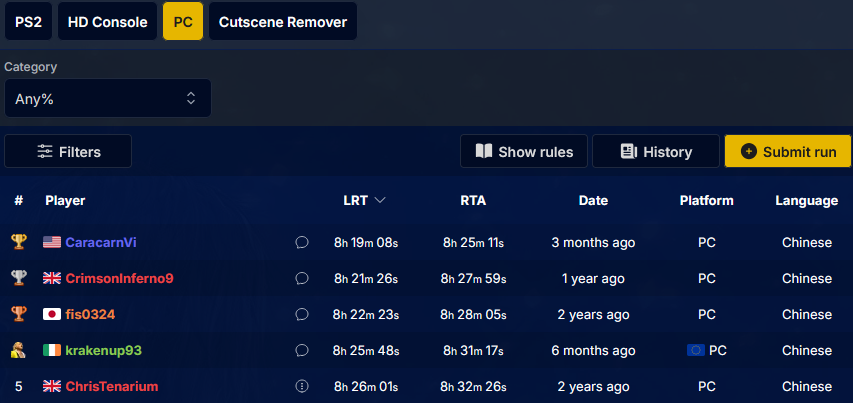Image resolution: width=853 pixels, height=403 pixels.
Task: Click rank number 5
Action: pyautogui.click(x=19, y=387)
